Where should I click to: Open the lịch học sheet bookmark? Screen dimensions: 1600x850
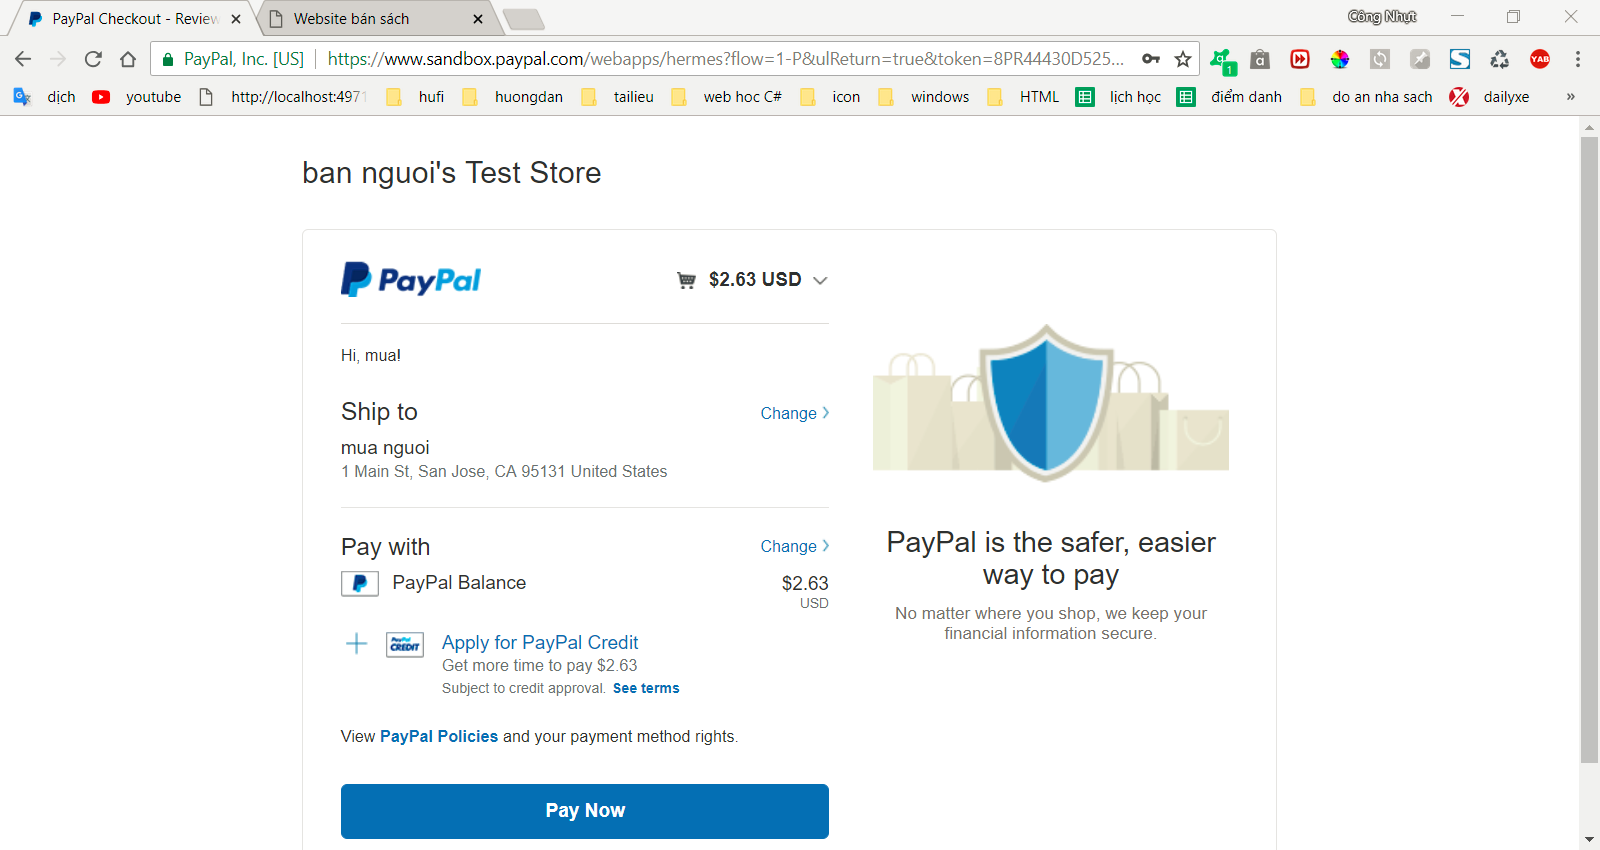[1119, 97]
